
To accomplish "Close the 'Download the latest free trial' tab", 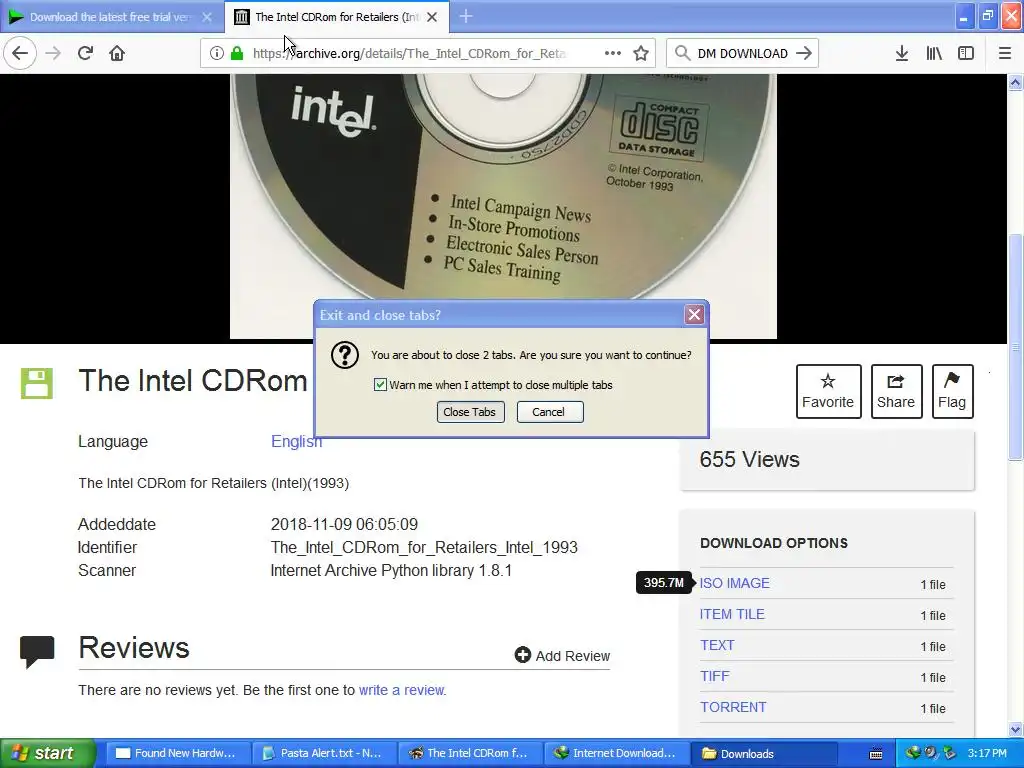I will pyautogui.click(x=207, y=17).
